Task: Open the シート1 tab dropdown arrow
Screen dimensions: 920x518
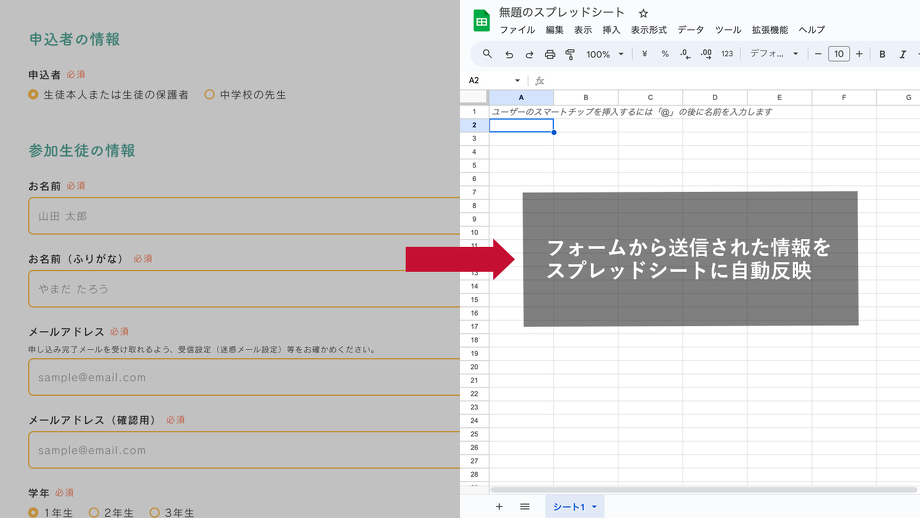Action: point(594,507)
